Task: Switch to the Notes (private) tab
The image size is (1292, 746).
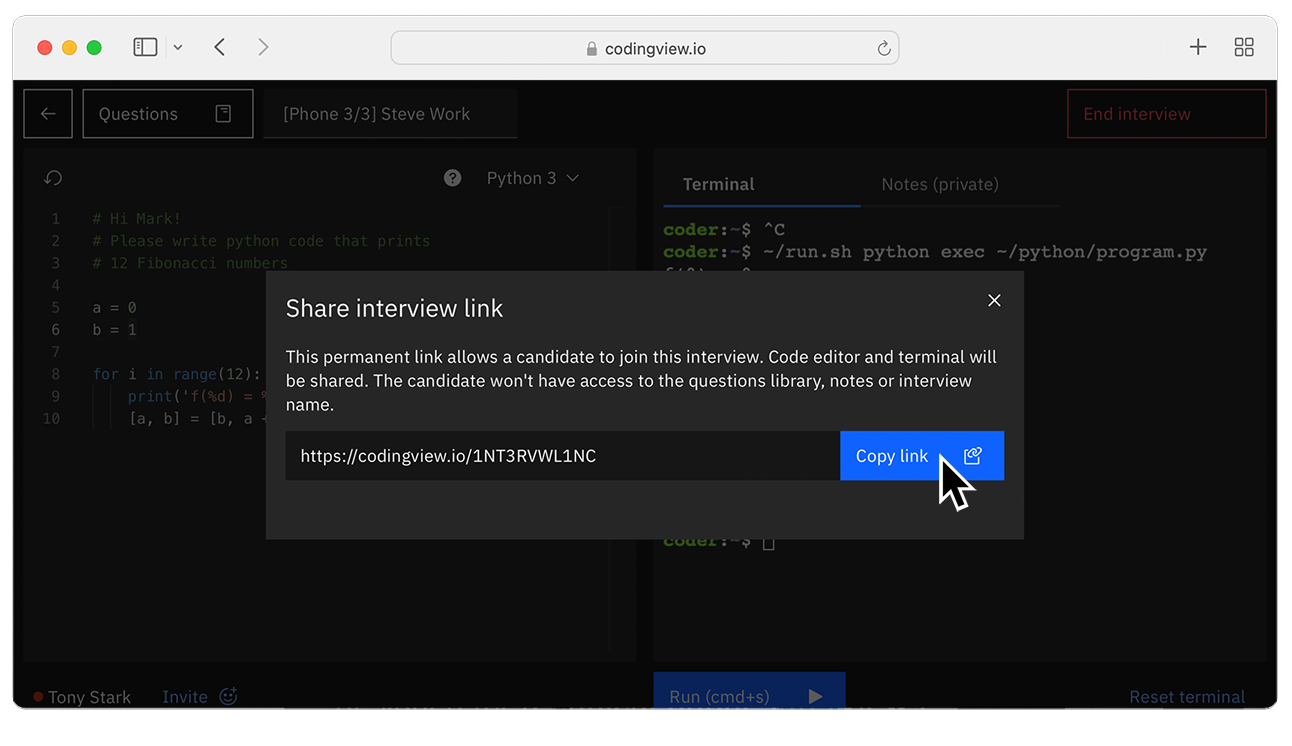Action: click(x=939, y=184)
